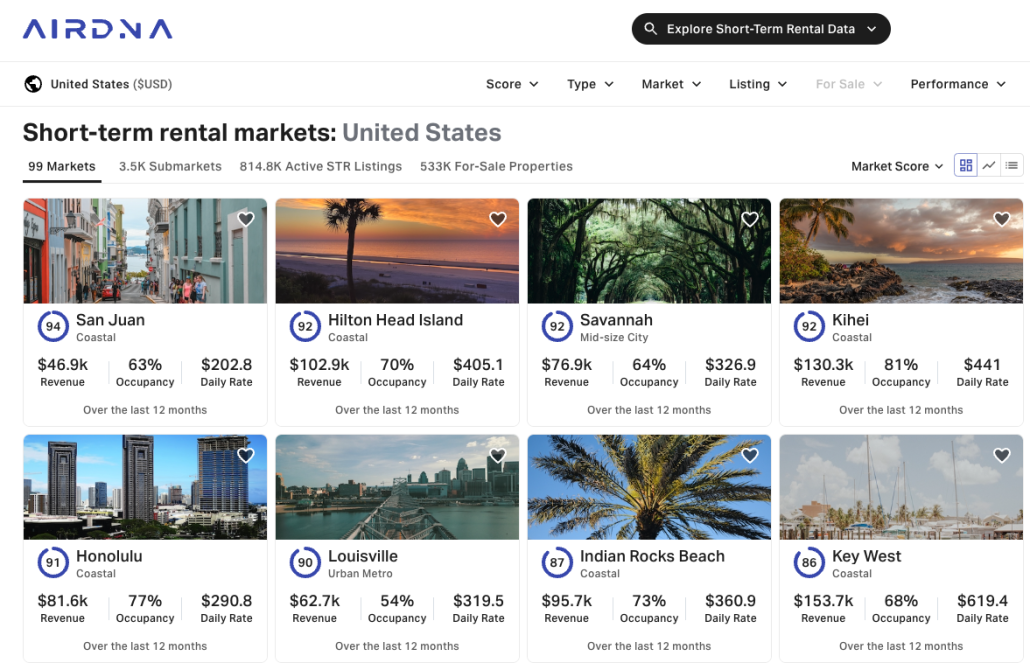The width and height of the screenshot is (1030, 670).
Task: Open the Louisville market title
Action: click(x=363, y=556)
